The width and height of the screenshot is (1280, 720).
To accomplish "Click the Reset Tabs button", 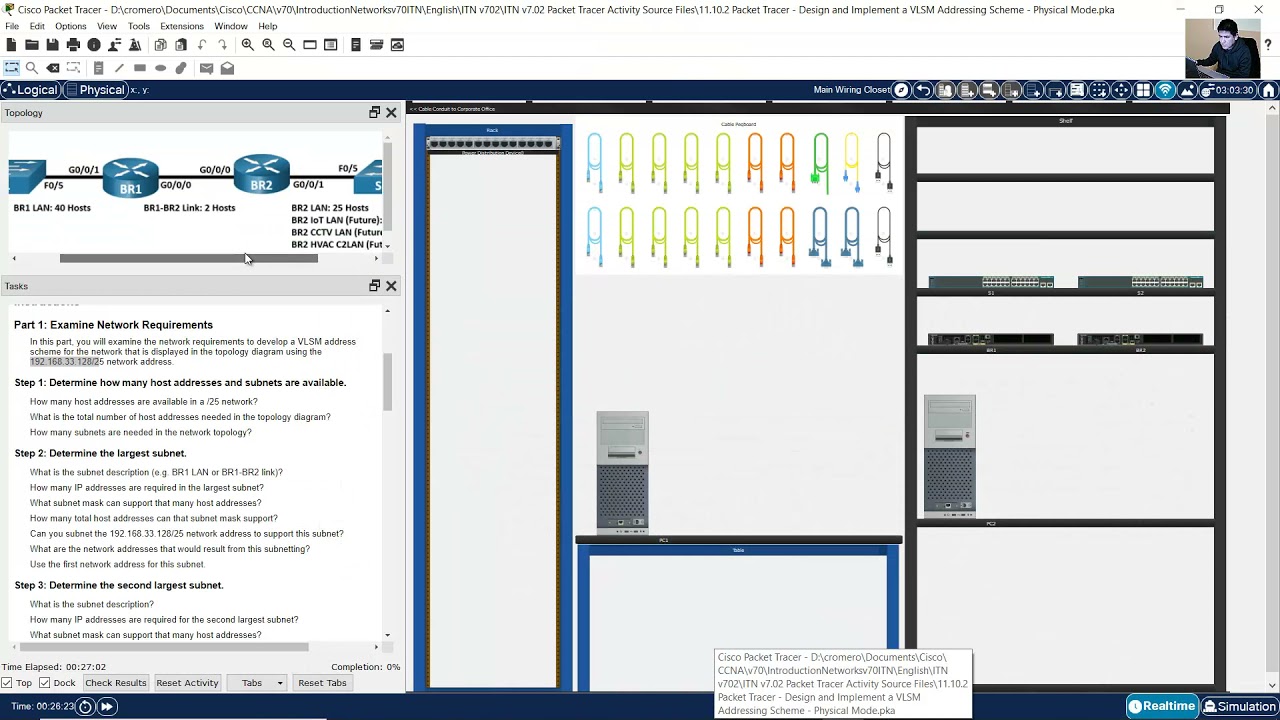I will tap(322, 683).
